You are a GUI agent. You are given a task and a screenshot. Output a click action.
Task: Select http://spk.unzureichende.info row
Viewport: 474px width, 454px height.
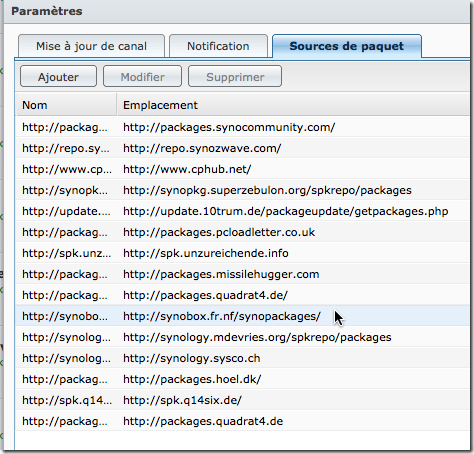pos(242,253)
